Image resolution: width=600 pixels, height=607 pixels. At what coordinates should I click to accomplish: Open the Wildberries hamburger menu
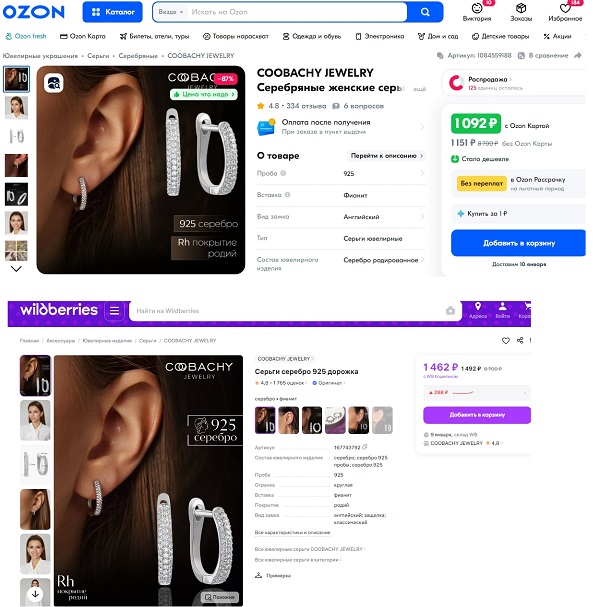click(x=114, y=310)
